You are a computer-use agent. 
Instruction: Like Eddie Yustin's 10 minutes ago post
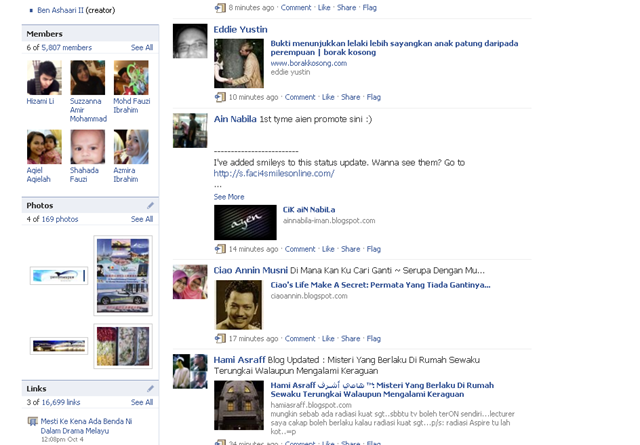tap(328, 97)
